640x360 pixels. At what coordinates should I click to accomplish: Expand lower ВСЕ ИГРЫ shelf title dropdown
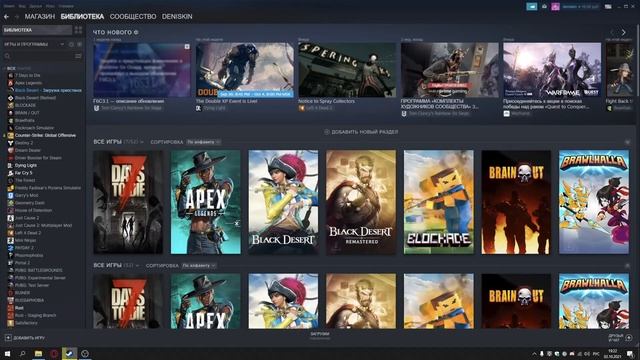tap(137, 266)
